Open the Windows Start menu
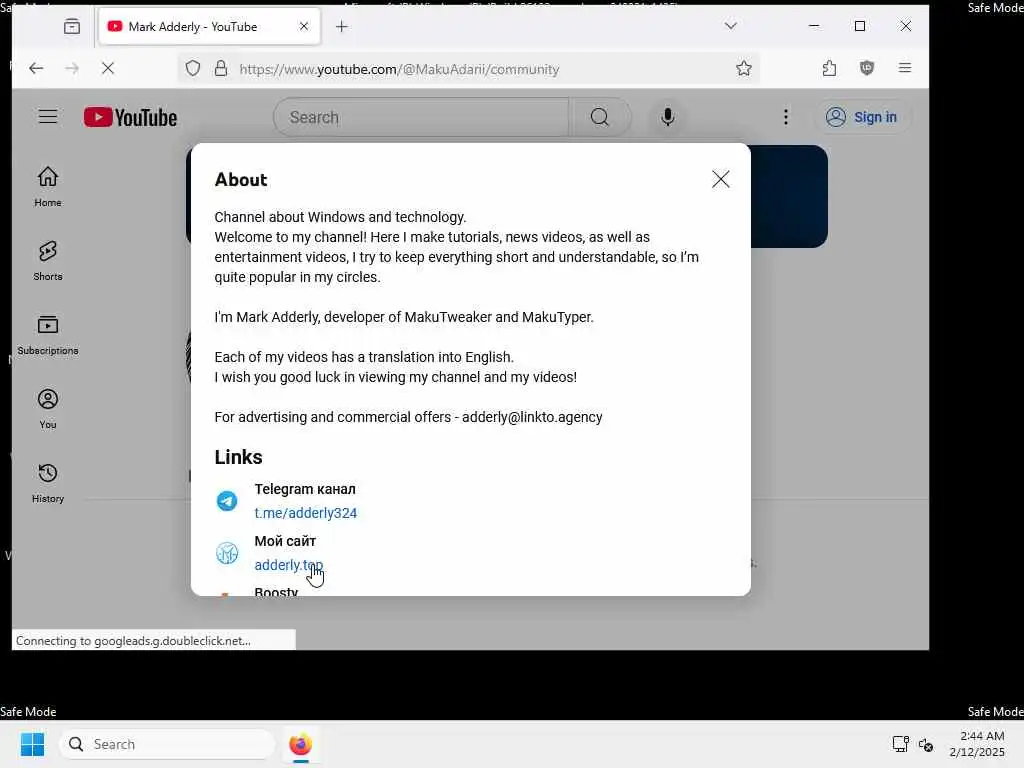The image size is (1024, 768). [32, 744]
